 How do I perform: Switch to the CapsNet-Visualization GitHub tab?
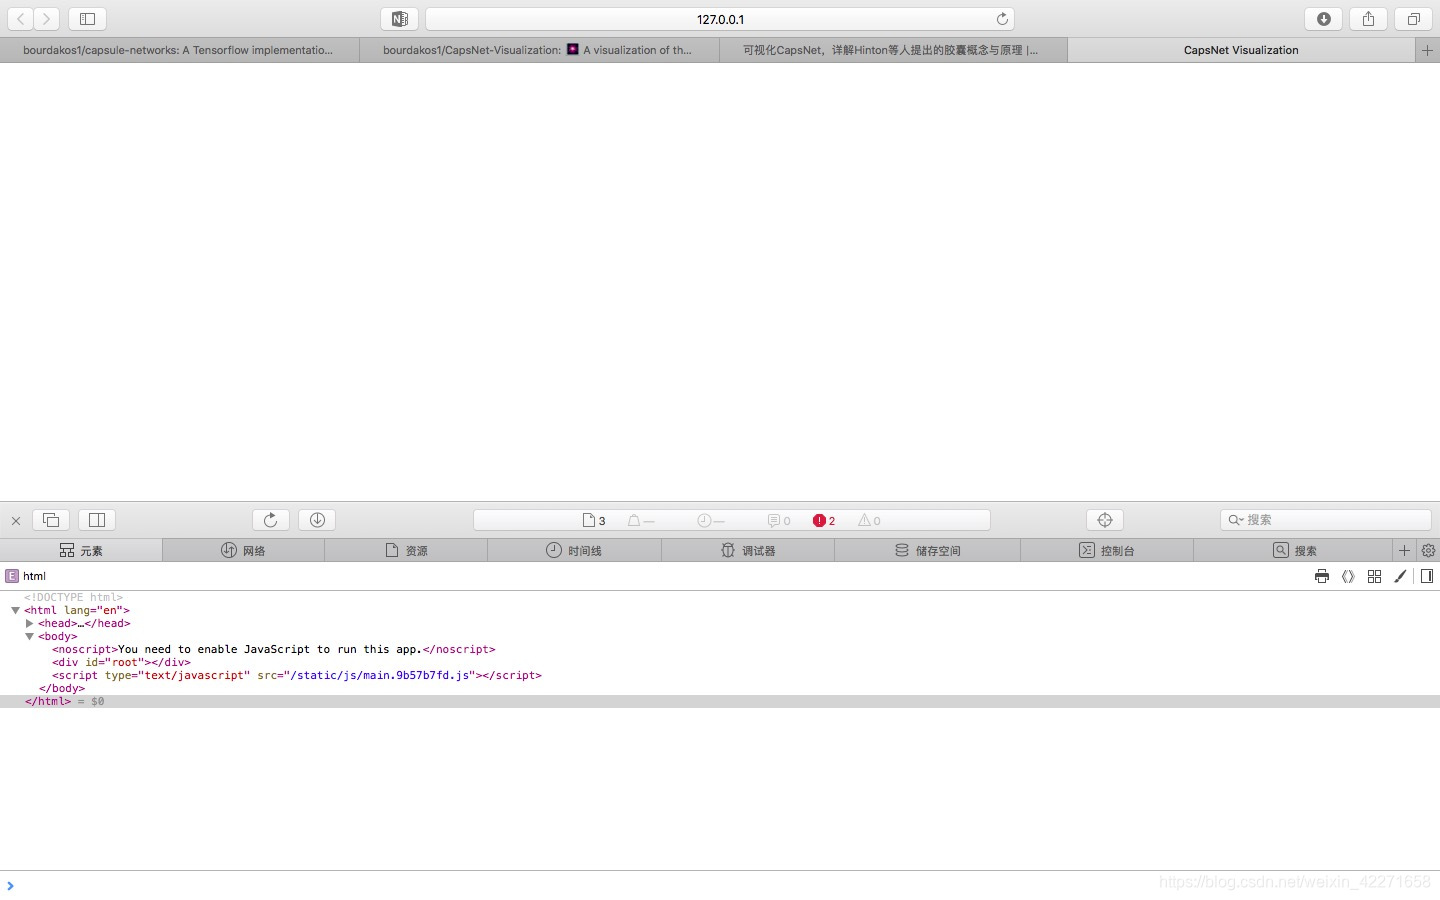pyautogui.click(x=539, y=50)
